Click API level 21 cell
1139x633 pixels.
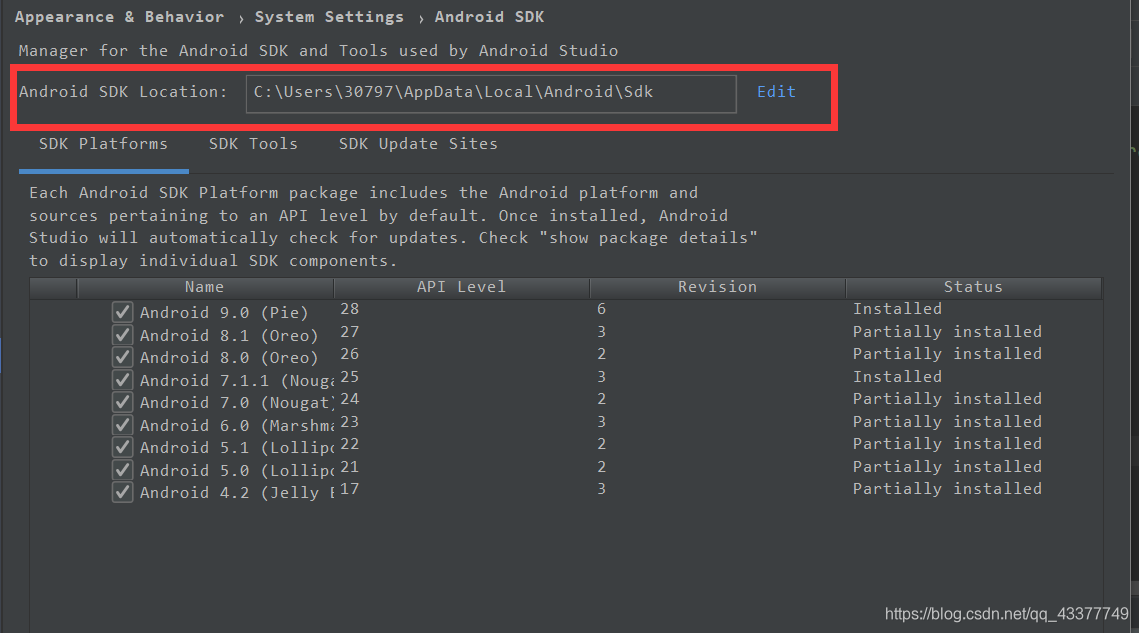pyautogui.click(x=349, y=467)
